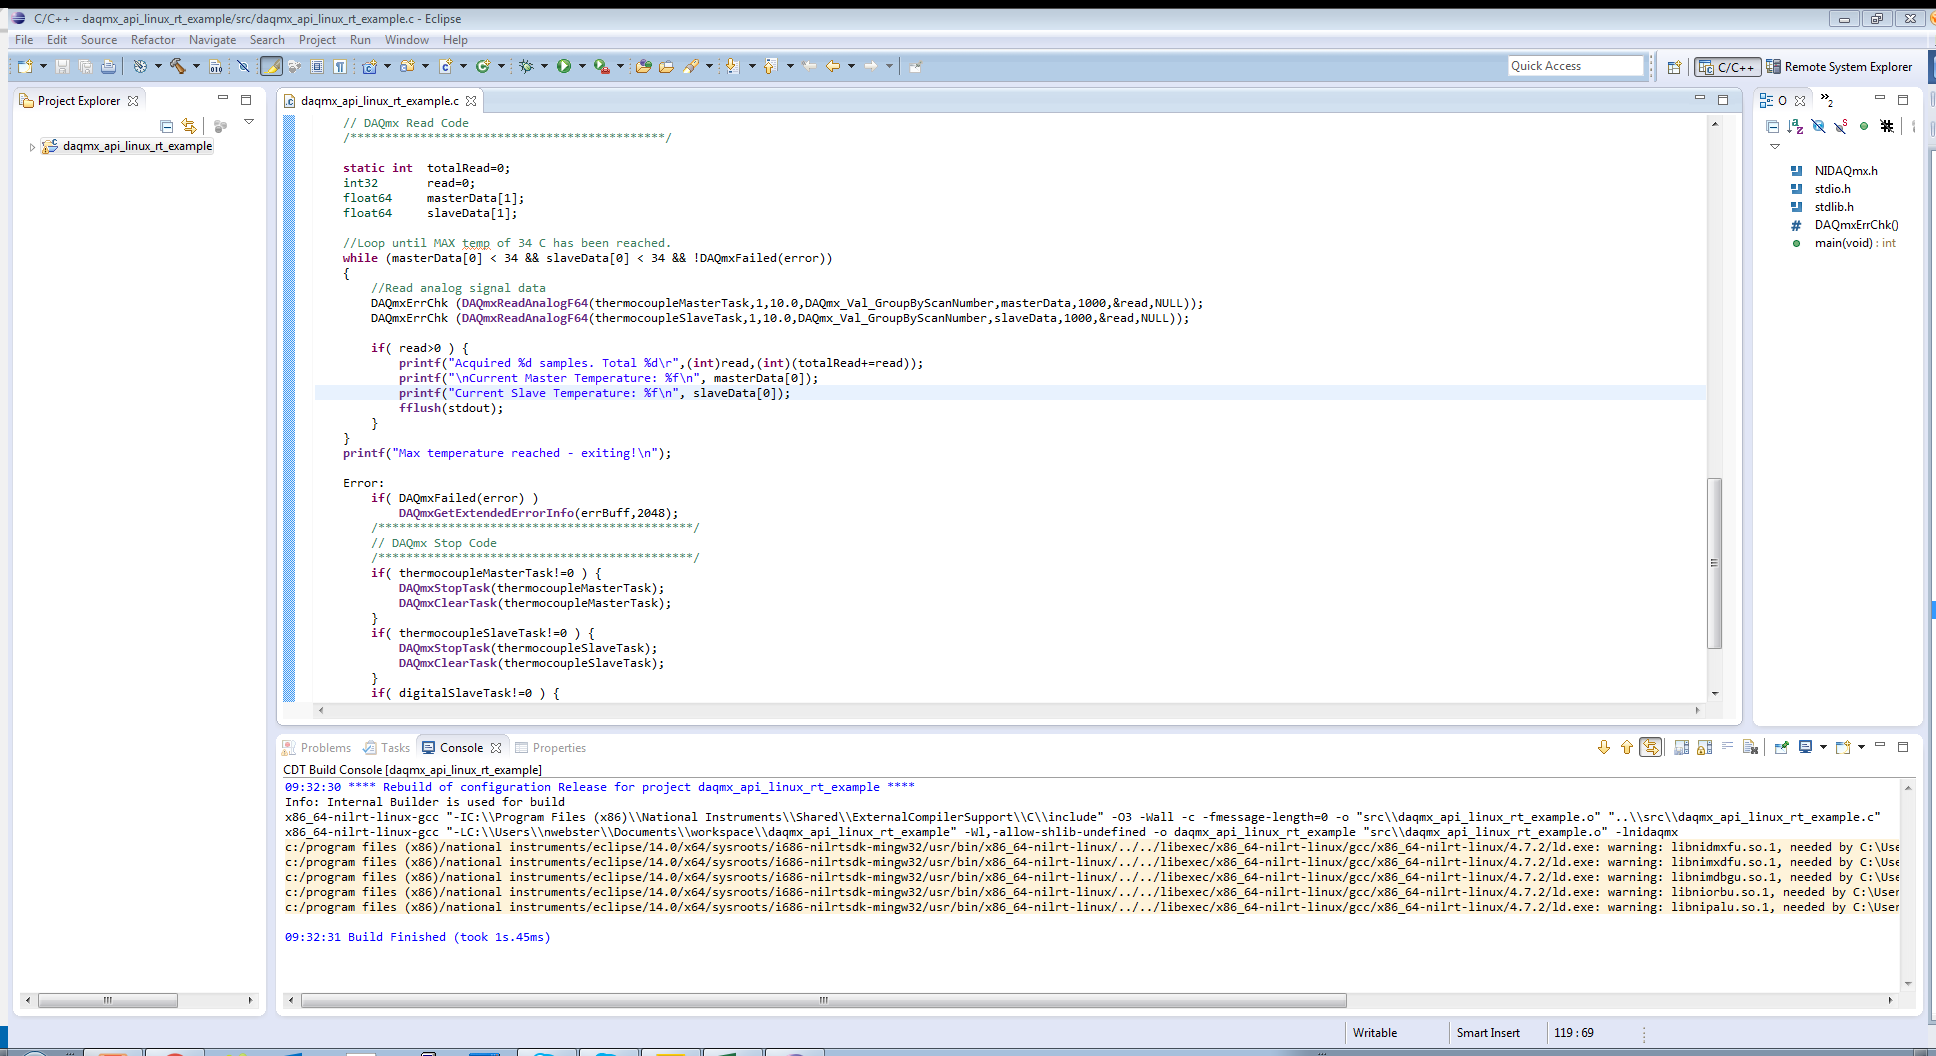Click Collapse All in Outline view
1936x1056 pixels.
tap(1773, 126)
